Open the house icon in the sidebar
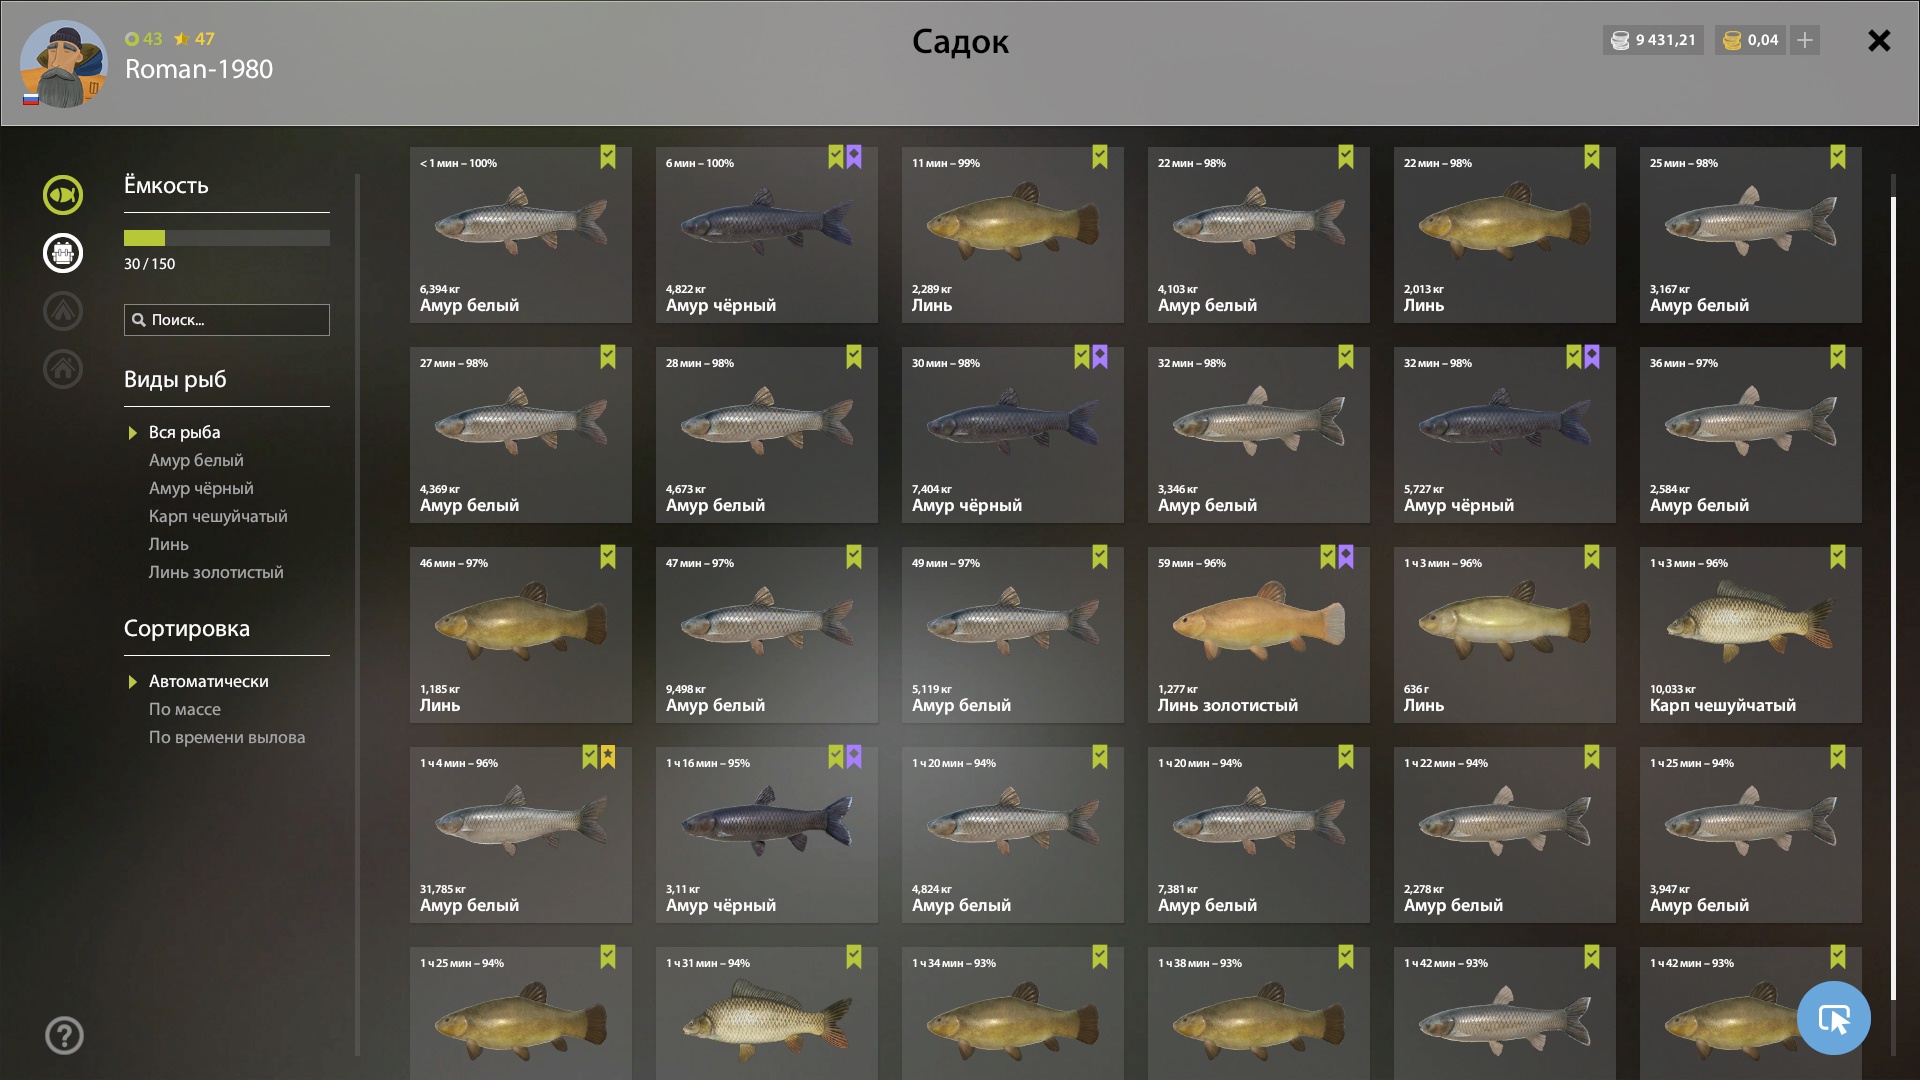The height and width of the screenshot is (1080, 1920). point(63,369)
